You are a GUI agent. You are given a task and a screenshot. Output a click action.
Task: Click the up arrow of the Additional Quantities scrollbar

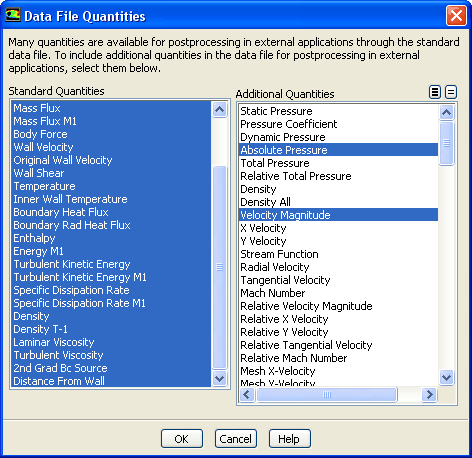click(x=447, y=112)
